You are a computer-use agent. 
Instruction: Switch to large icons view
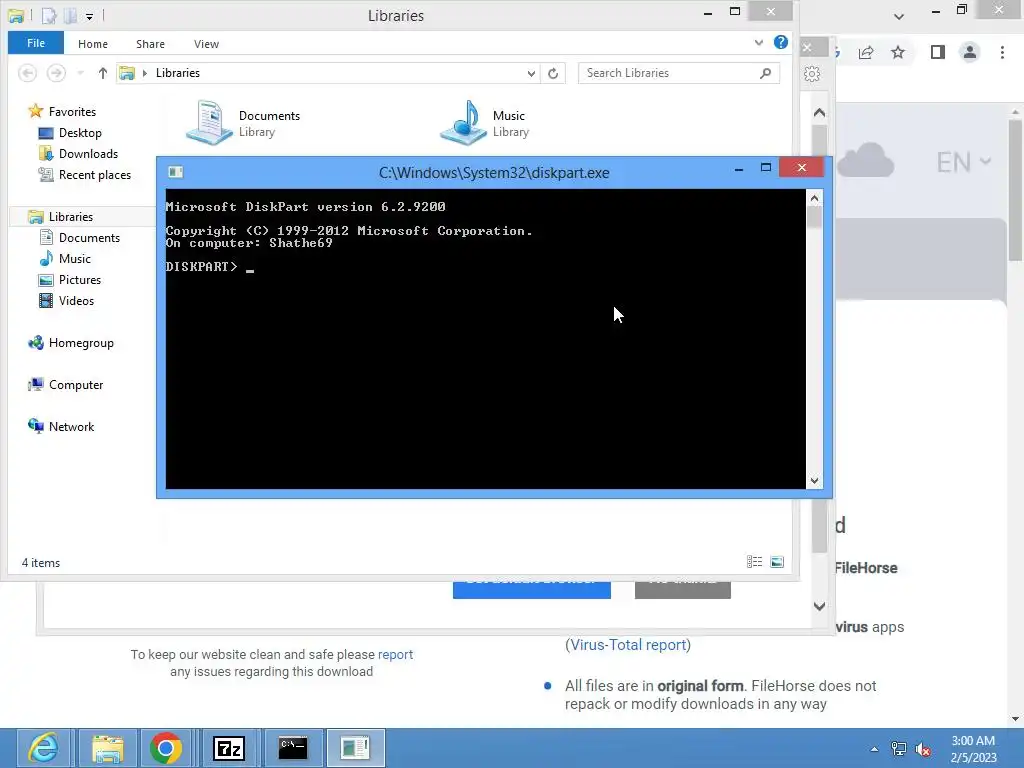[x=777, y=562]
